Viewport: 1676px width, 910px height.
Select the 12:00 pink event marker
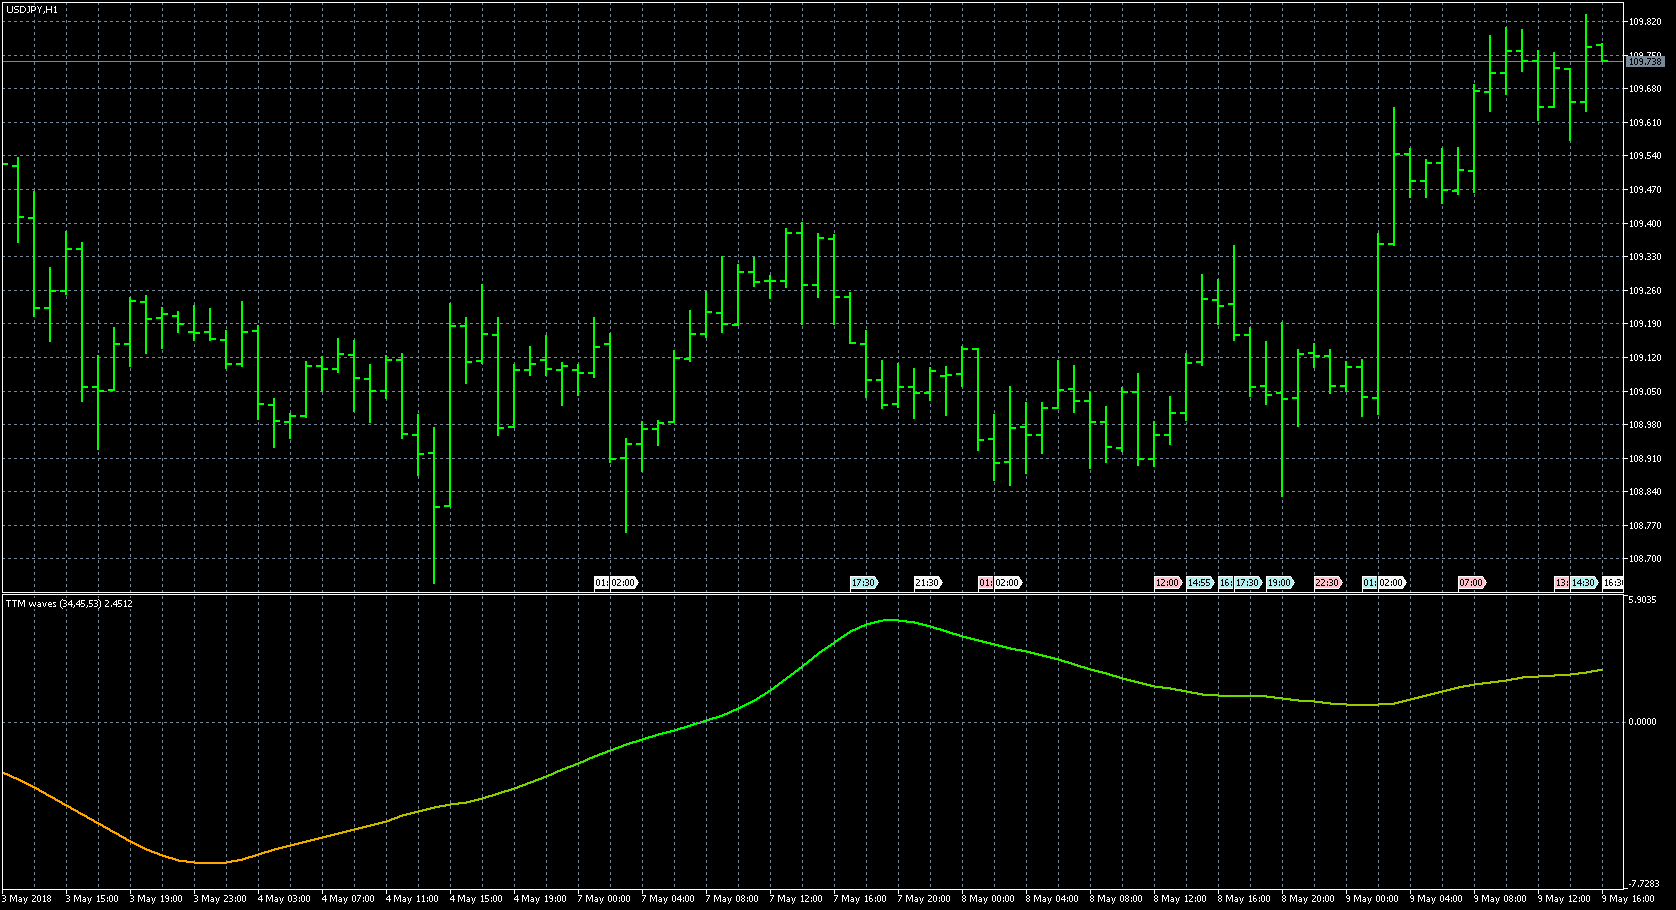point(1167,583)
